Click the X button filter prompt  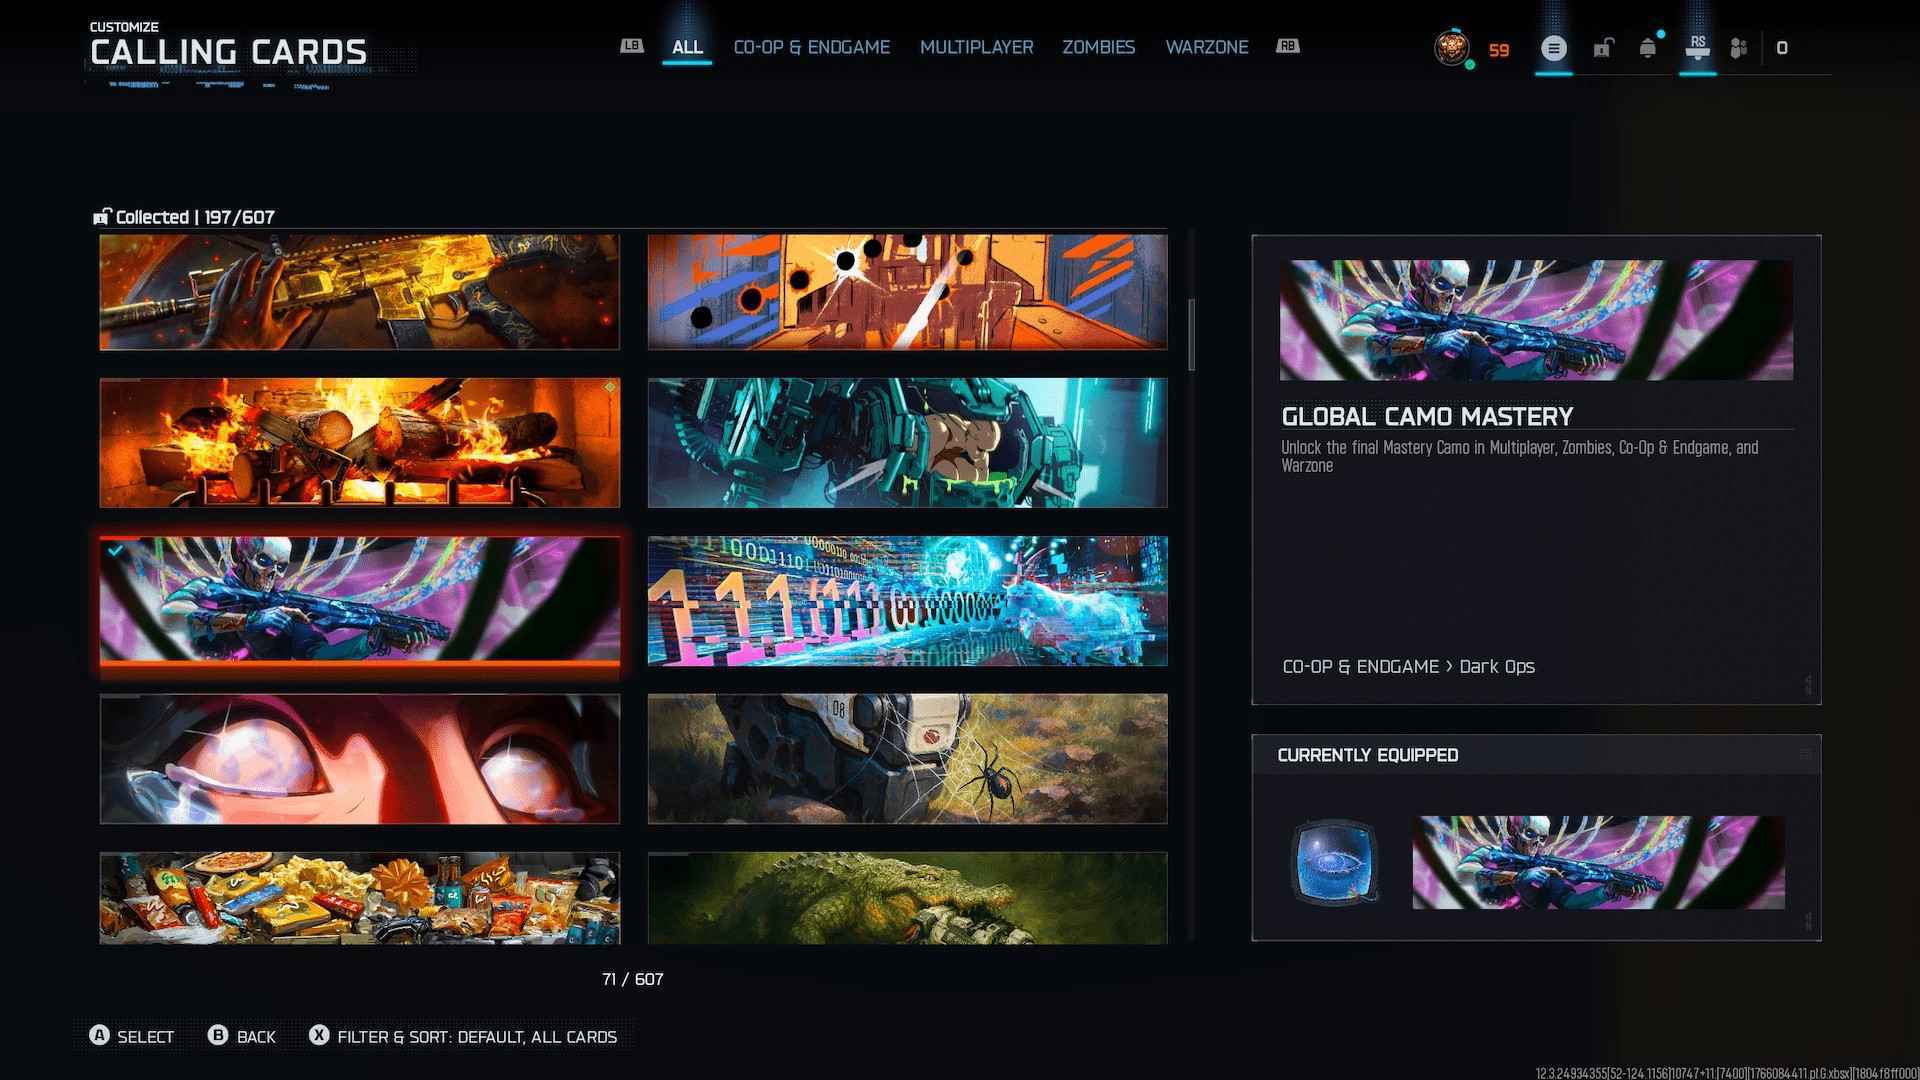tap(319, 1035)
